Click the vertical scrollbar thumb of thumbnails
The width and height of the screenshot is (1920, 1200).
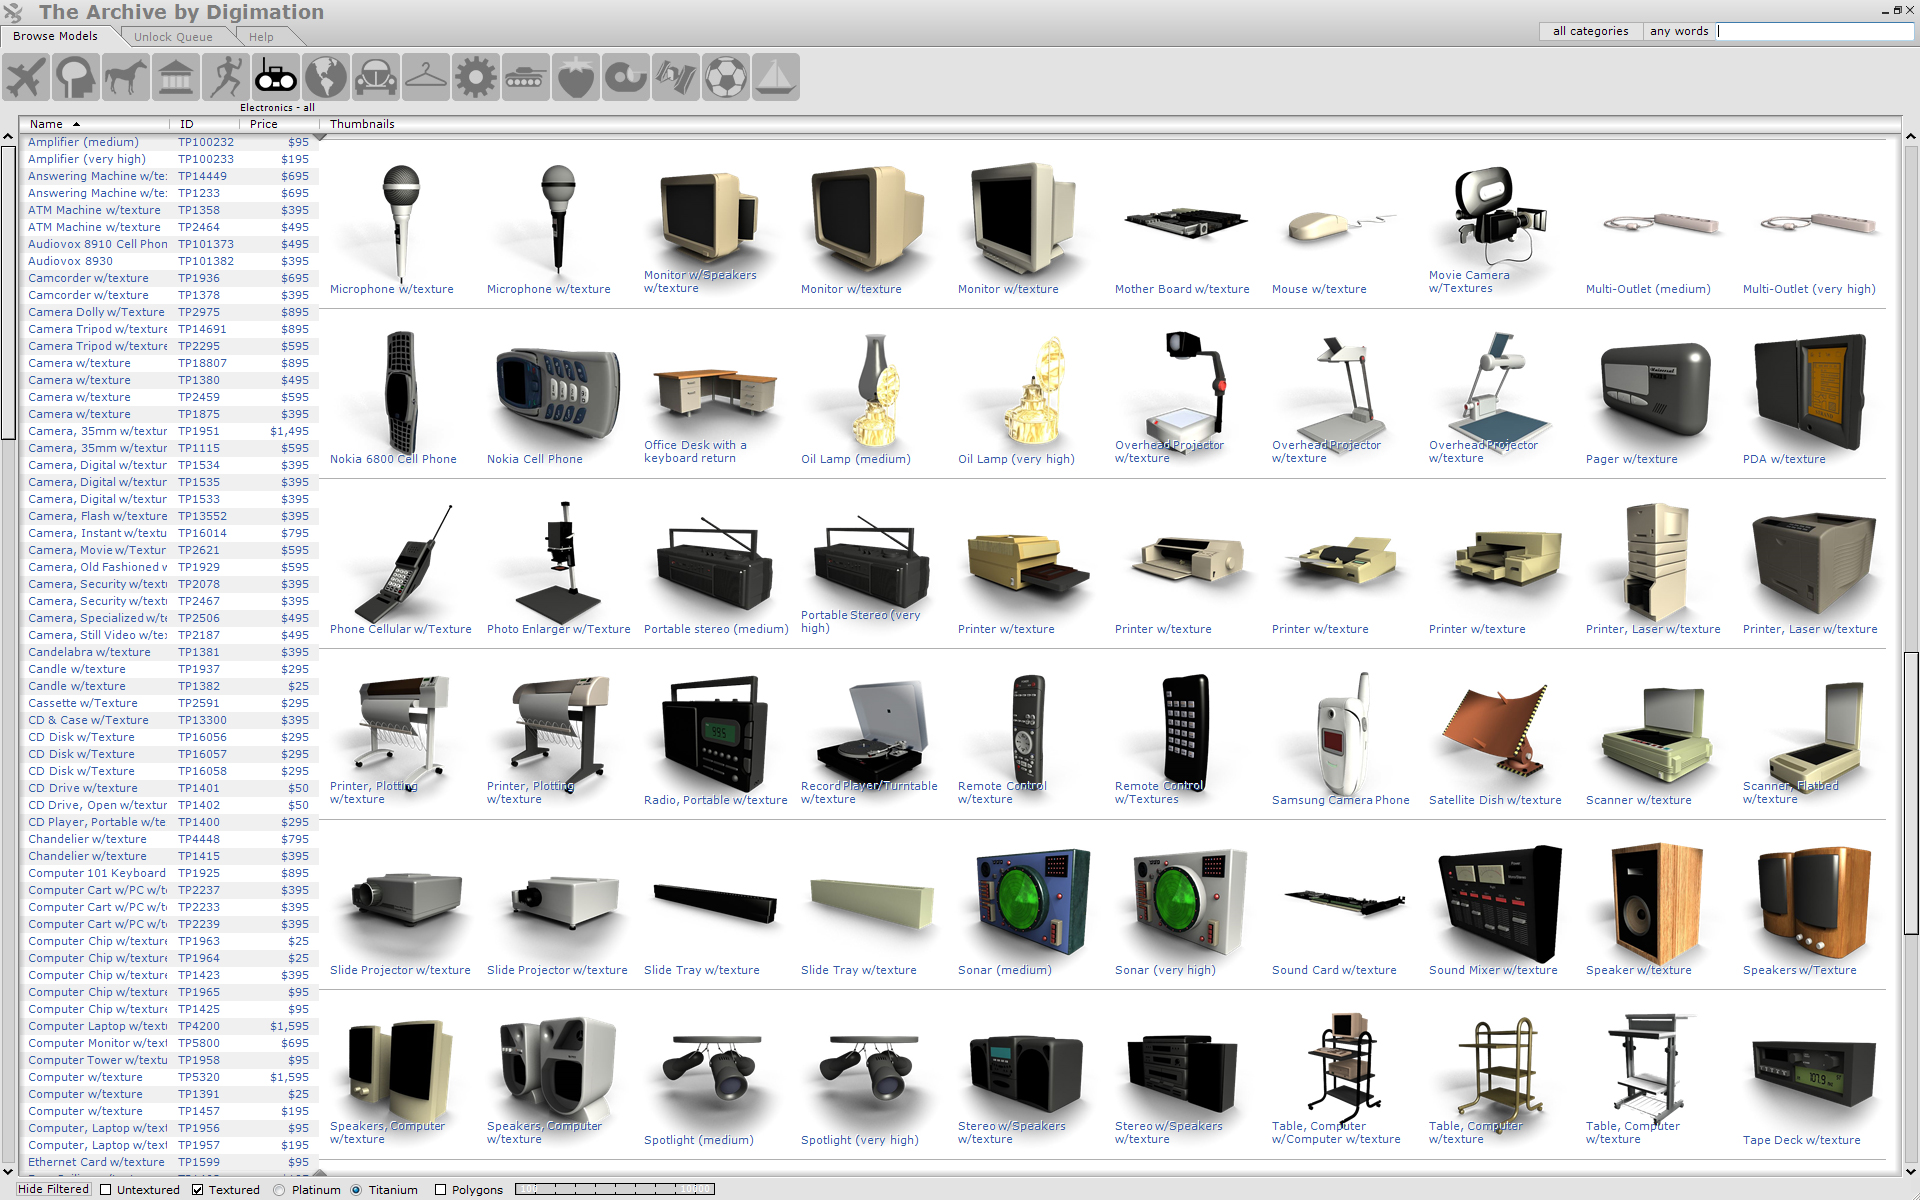click(1911, 793)
